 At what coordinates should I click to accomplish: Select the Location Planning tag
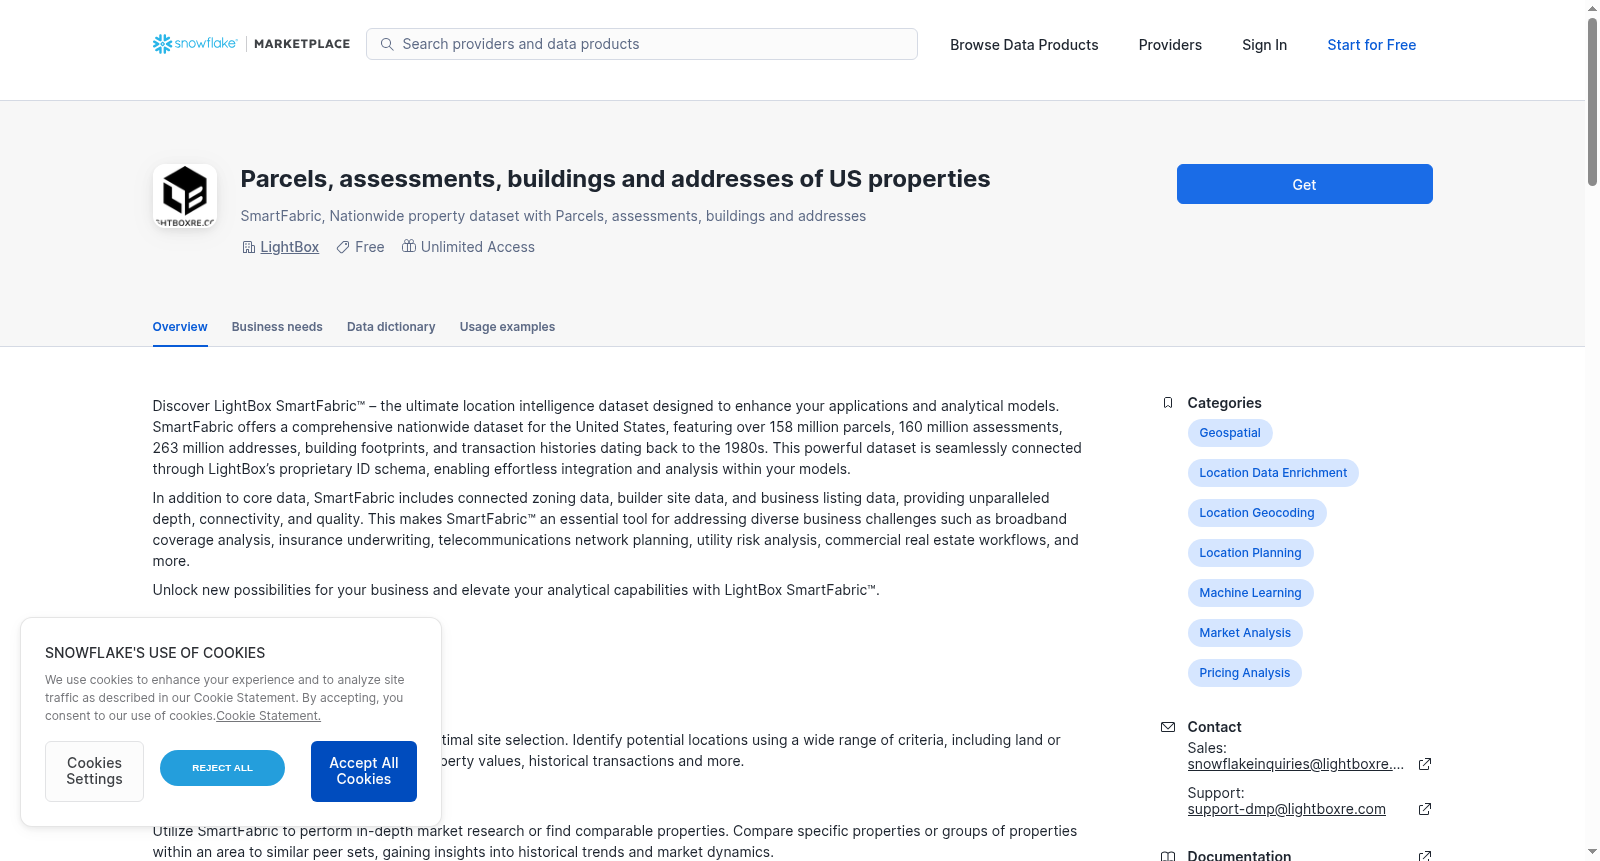[x=1250, y=553]
